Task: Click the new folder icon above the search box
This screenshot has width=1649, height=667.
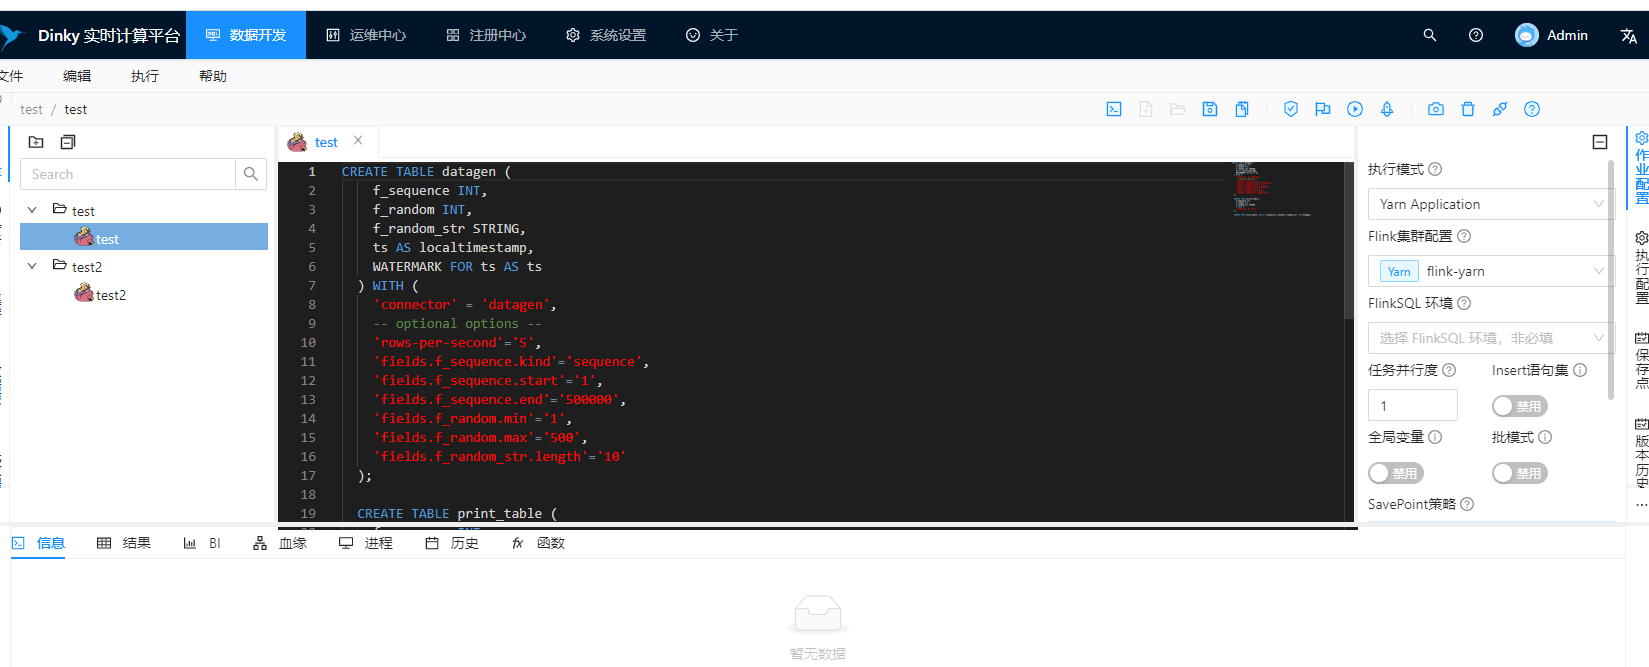Action: [36, 142]
